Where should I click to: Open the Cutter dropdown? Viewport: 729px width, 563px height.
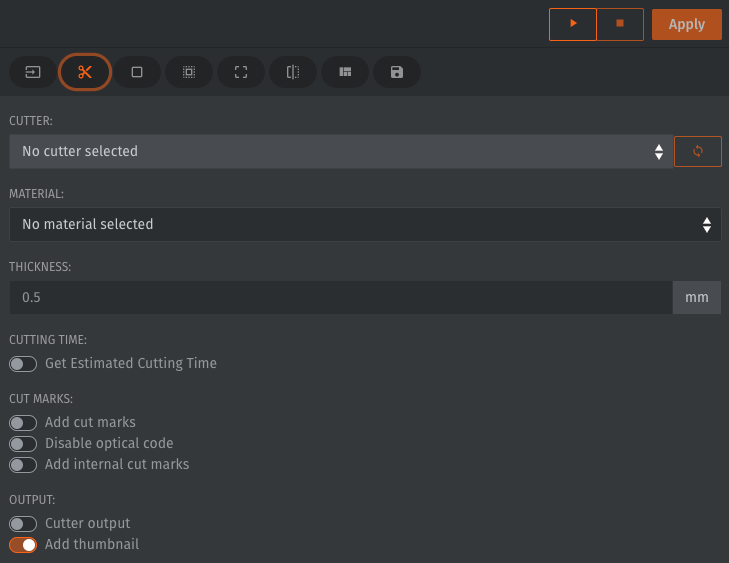(x=340, y=151)
